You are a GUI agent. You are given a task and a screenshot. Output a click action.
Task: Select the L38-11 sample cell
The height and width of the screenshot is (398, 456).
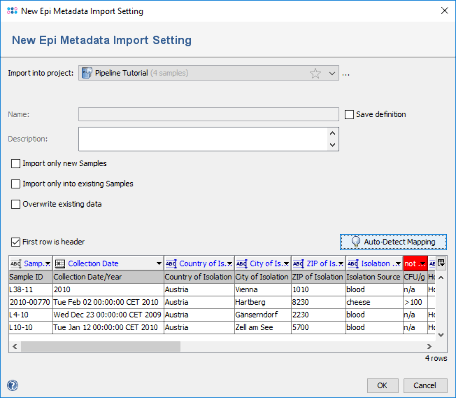pos(30,289)
